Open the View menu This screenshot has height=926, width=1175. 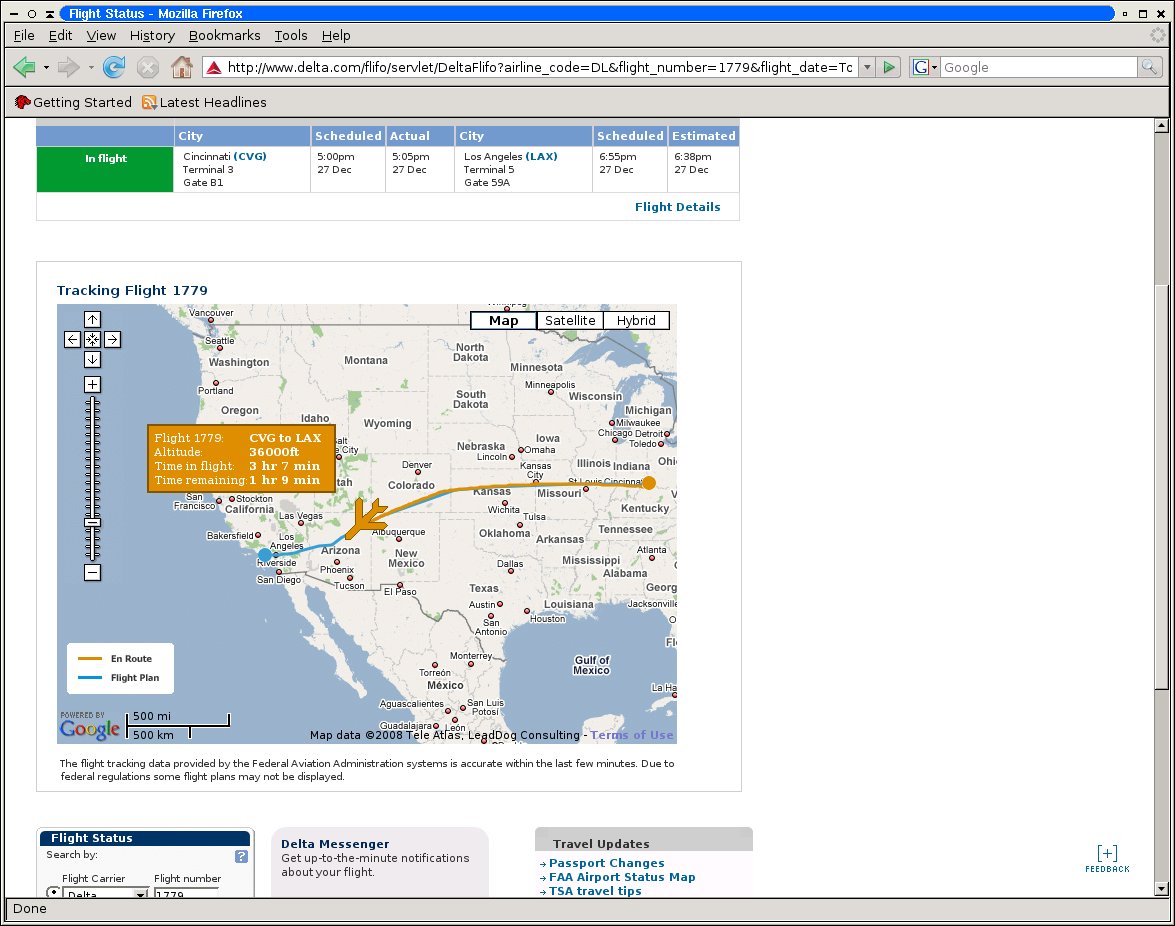101,35
